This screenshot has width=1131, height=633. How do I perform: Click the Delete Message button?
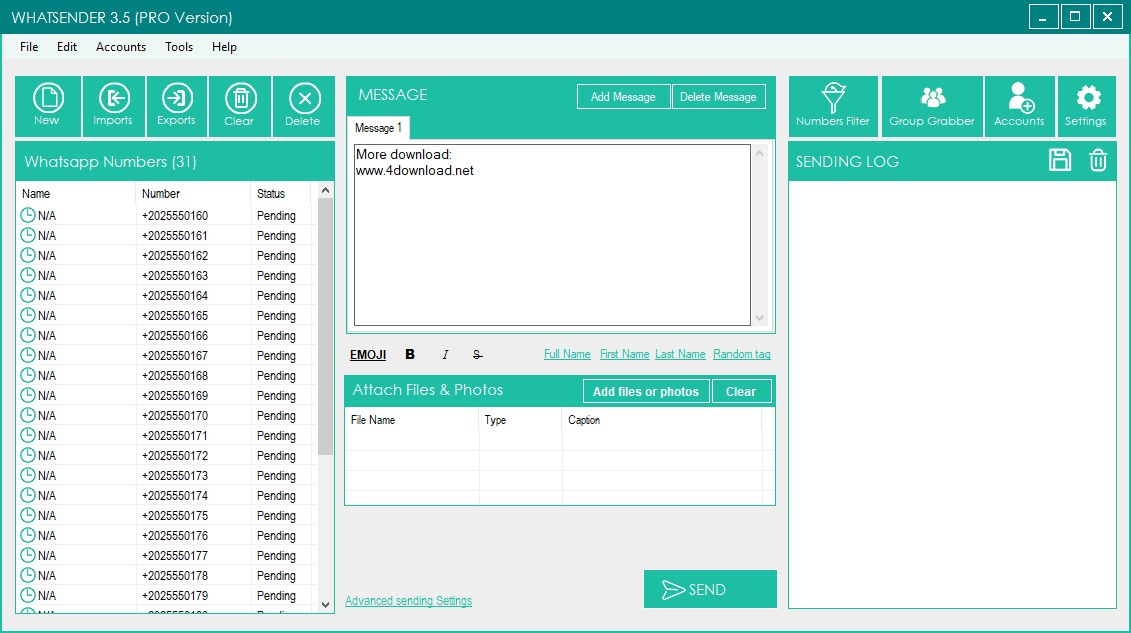[718, 97]
